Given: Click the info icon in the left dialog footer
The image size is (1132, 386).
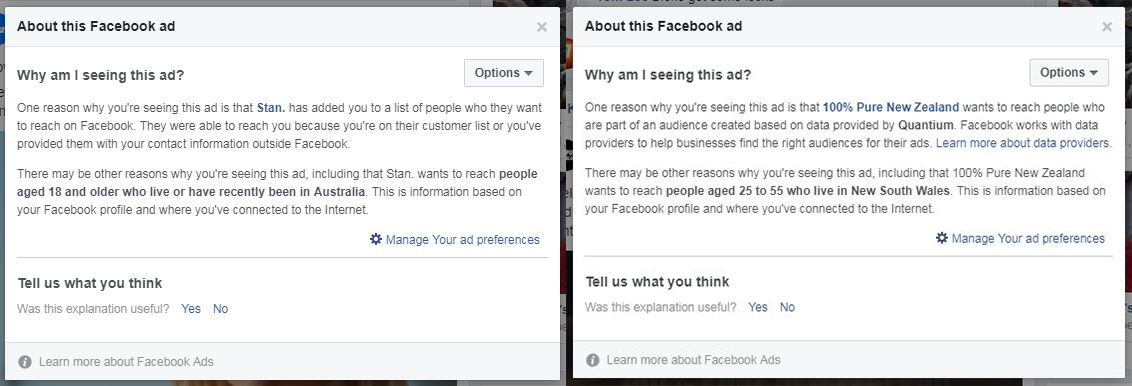Looking at the screenshot, I should [25, 361].
